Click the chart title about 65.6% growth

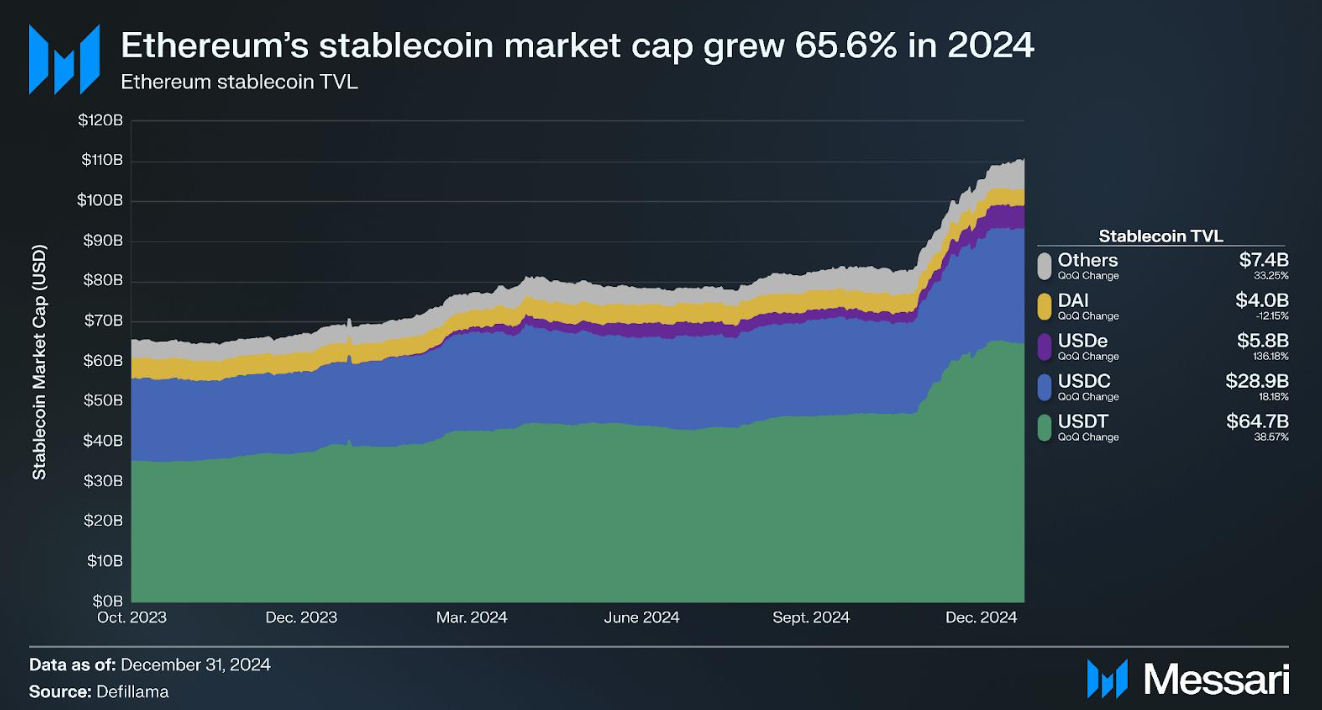(x=578, y=45)
